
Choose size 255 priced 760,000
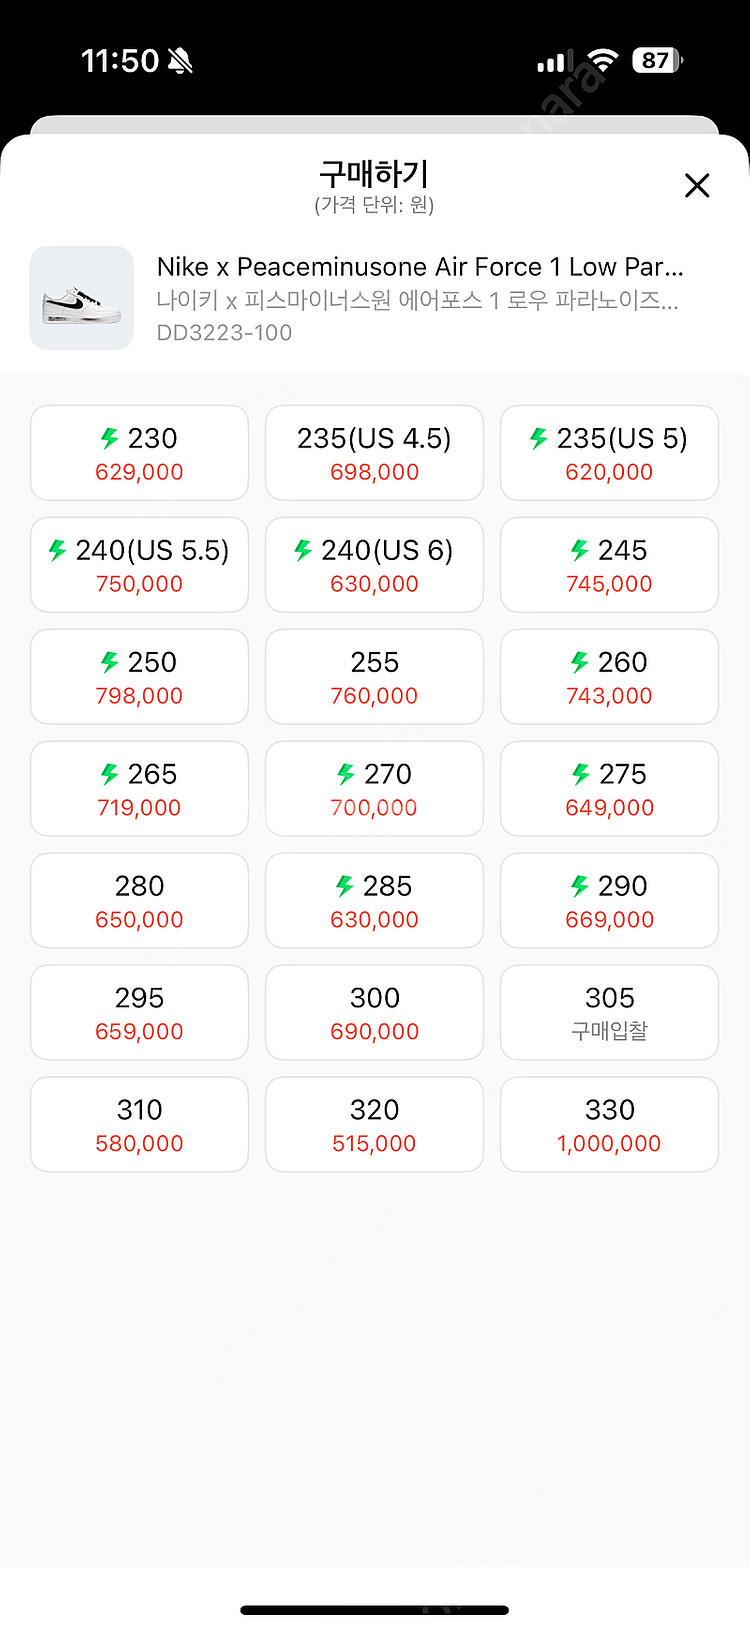(x=374, y=677)
